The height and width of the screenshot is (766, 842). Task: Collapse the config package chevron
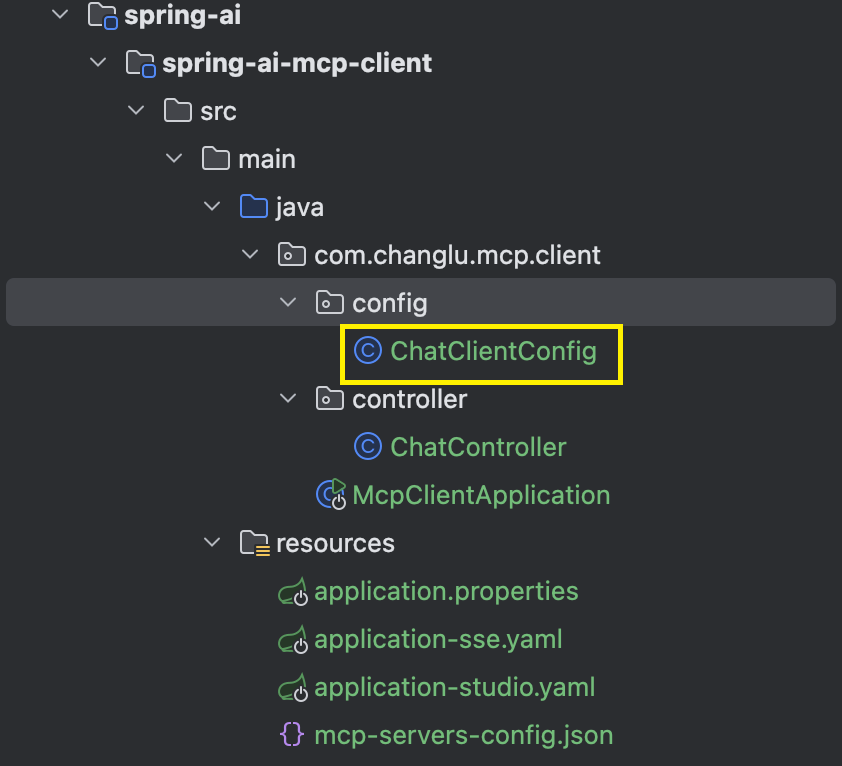pos(288,302)
